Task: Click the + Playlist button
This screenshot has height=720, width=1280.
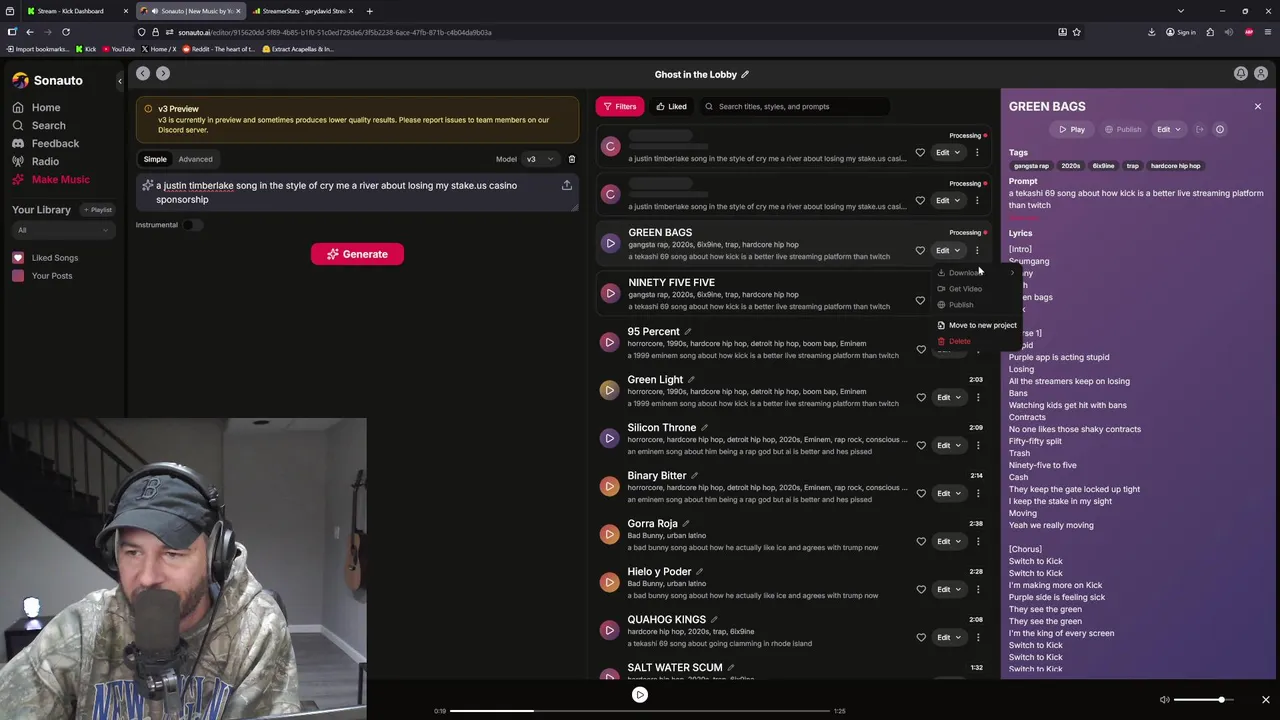Action: tap(98, 210)
